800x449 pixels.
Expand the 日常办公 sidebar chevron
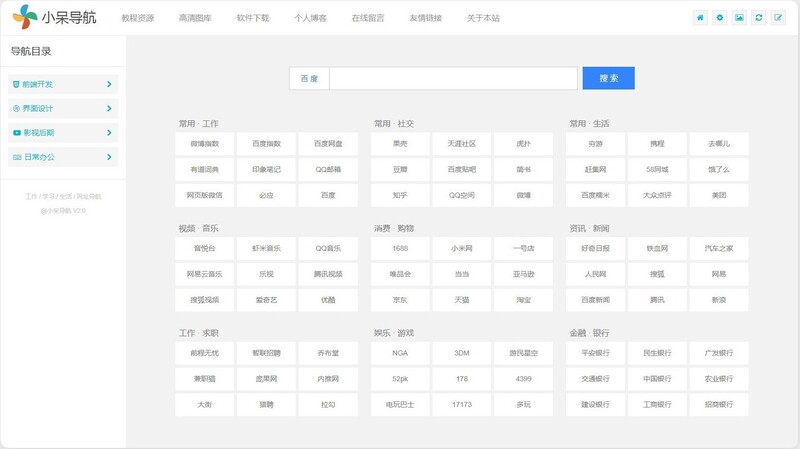point(108,157)
